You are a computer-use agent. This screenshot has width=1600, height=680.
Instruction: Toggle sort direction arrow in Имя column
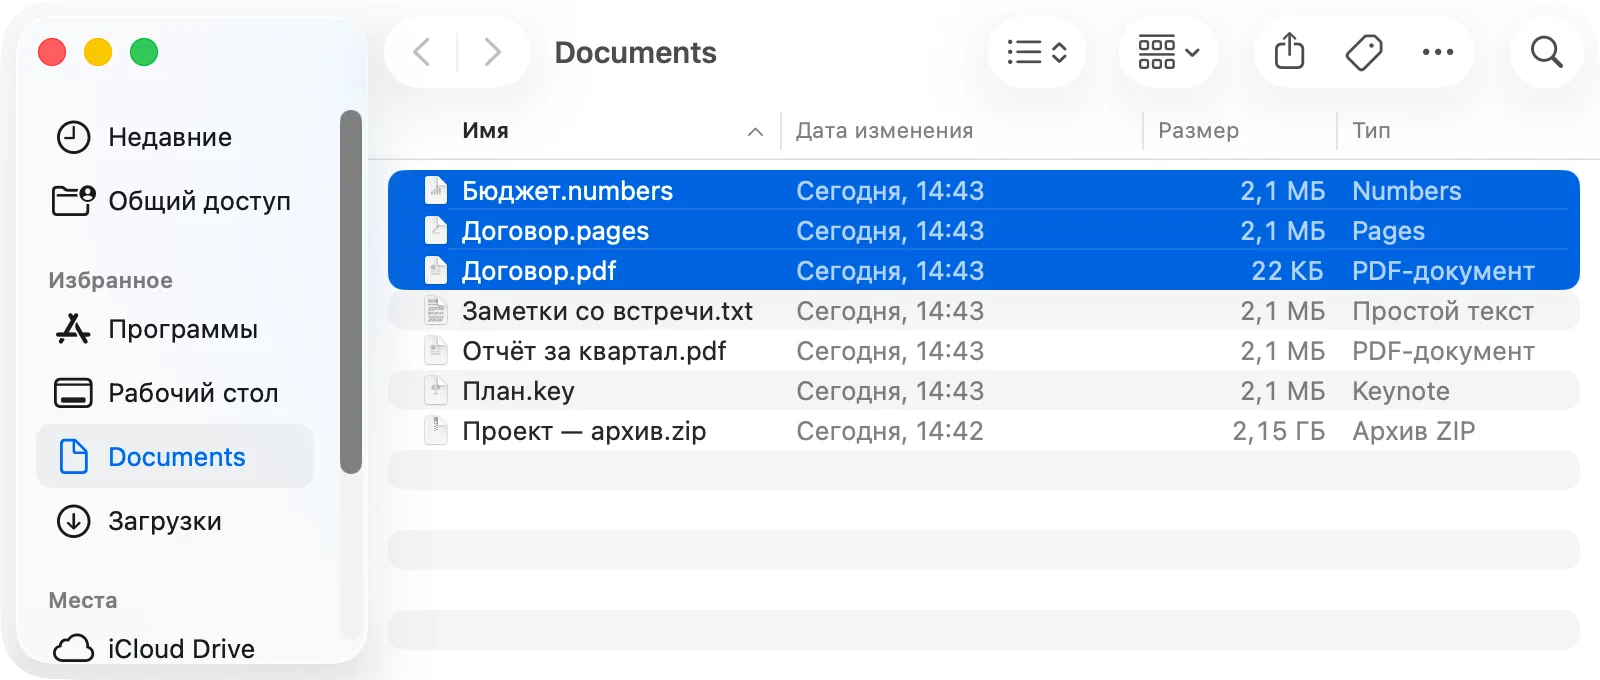(756, 132)
